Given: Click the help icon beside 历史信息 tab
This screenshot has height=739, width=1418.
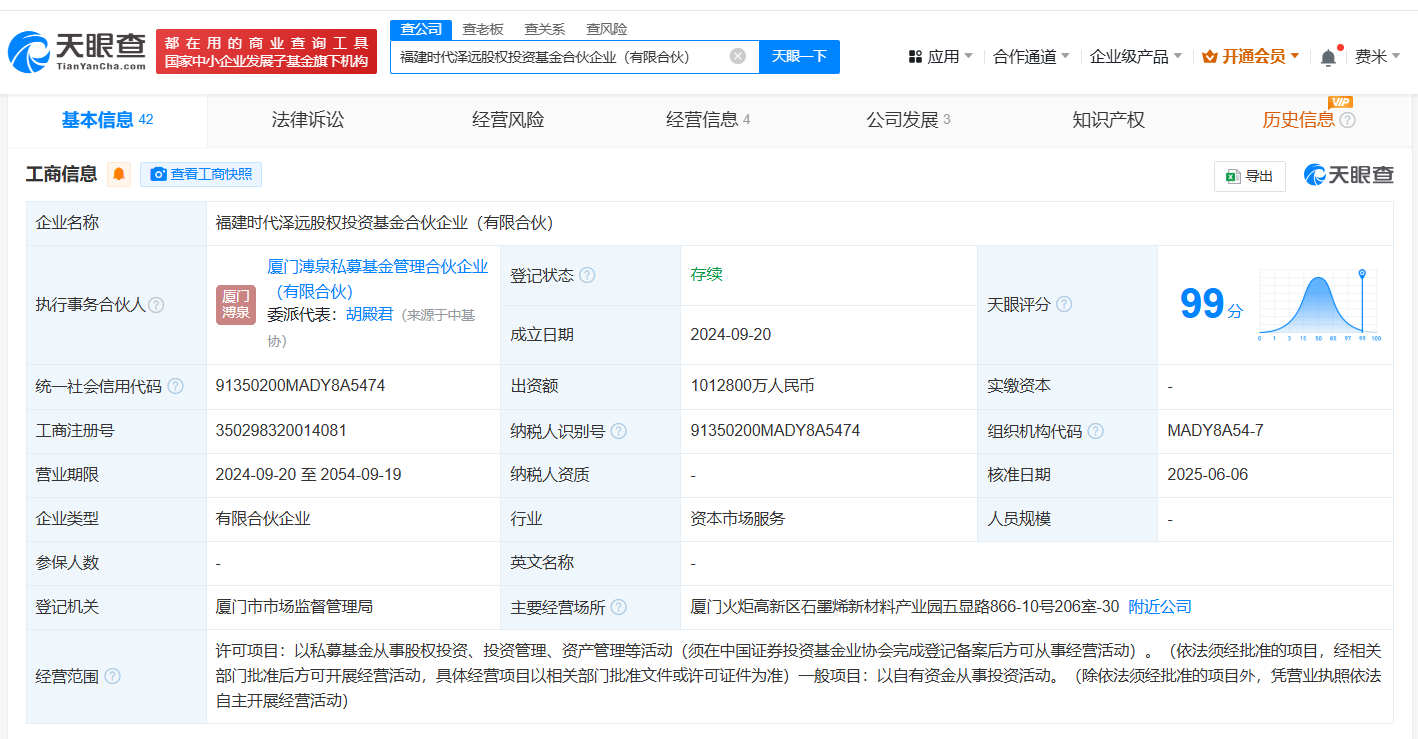Looking at the screenshot, I should (1347, 121).
